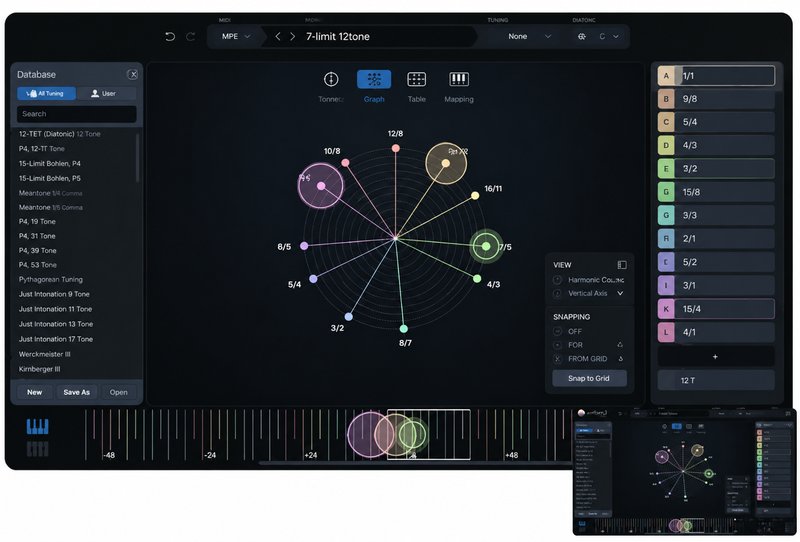Click the large yellow node on the graph

click(x=446, y=163)
